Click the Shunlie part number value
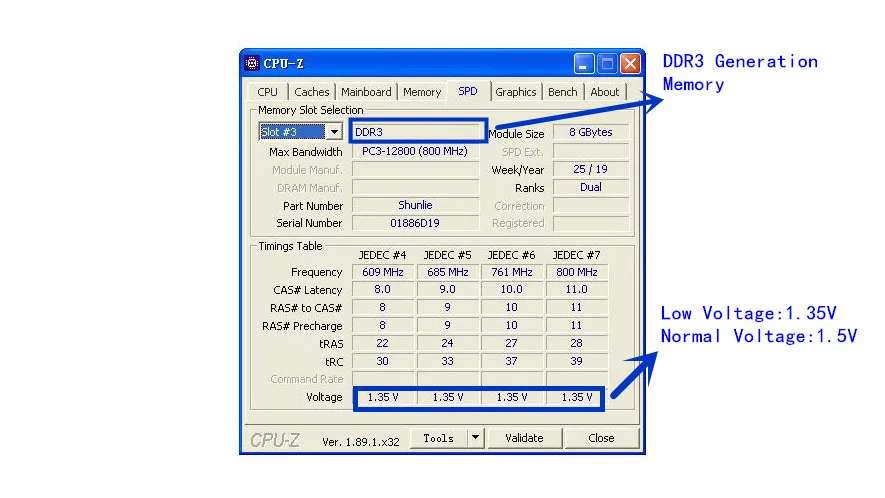The width and height of the screenshot is (885, 498). 415,206
